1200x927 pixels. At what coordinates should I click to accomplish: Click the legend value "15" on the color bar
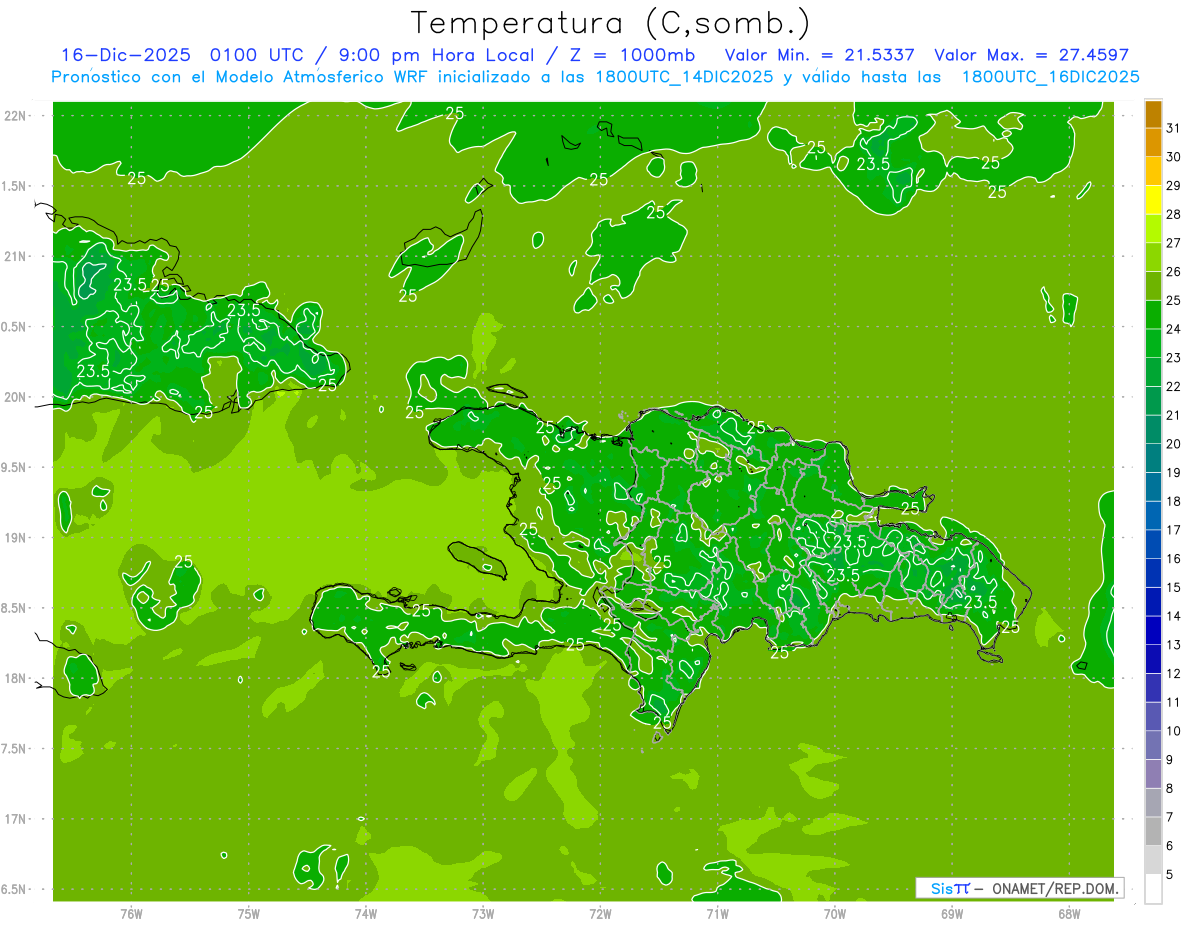tap(1174, 587)
